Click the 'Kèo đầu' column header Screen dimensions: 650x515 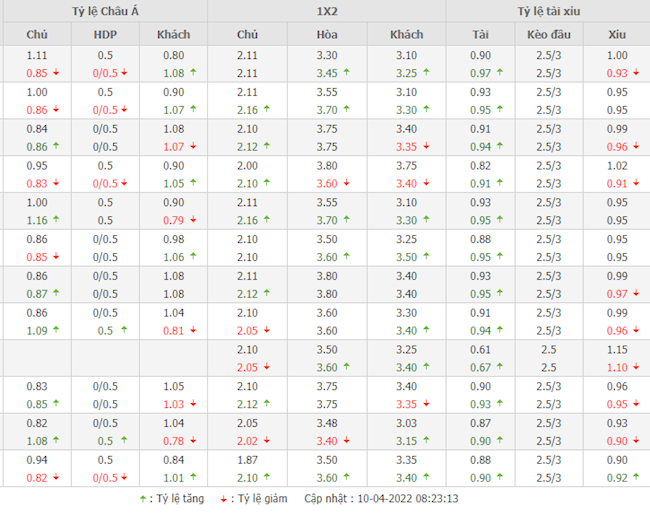(x=549, y=34)
